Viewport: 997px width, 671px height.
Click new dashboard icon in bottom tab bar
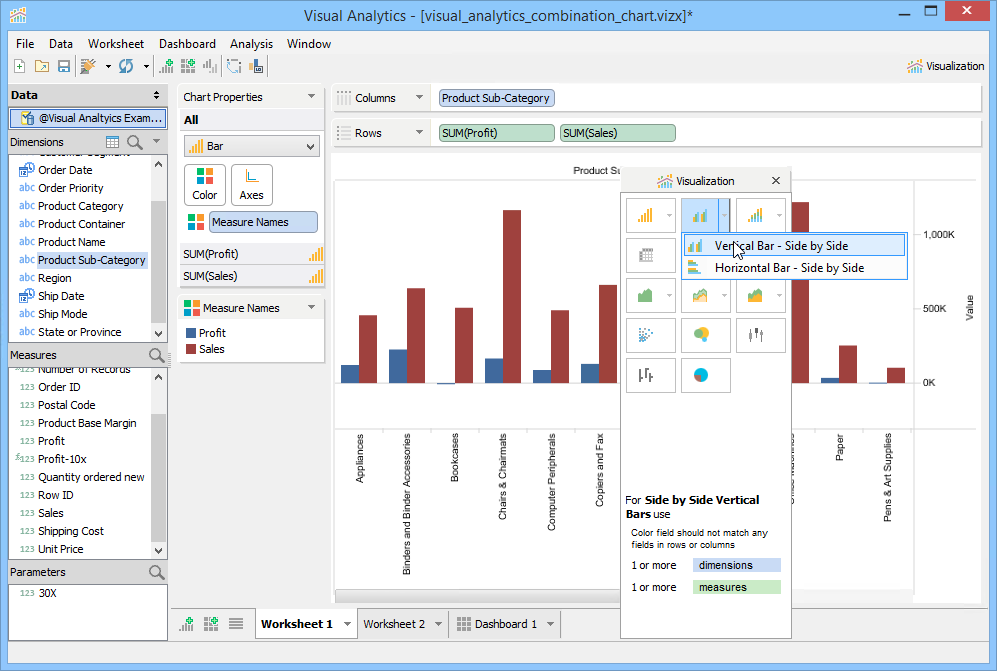211,624
